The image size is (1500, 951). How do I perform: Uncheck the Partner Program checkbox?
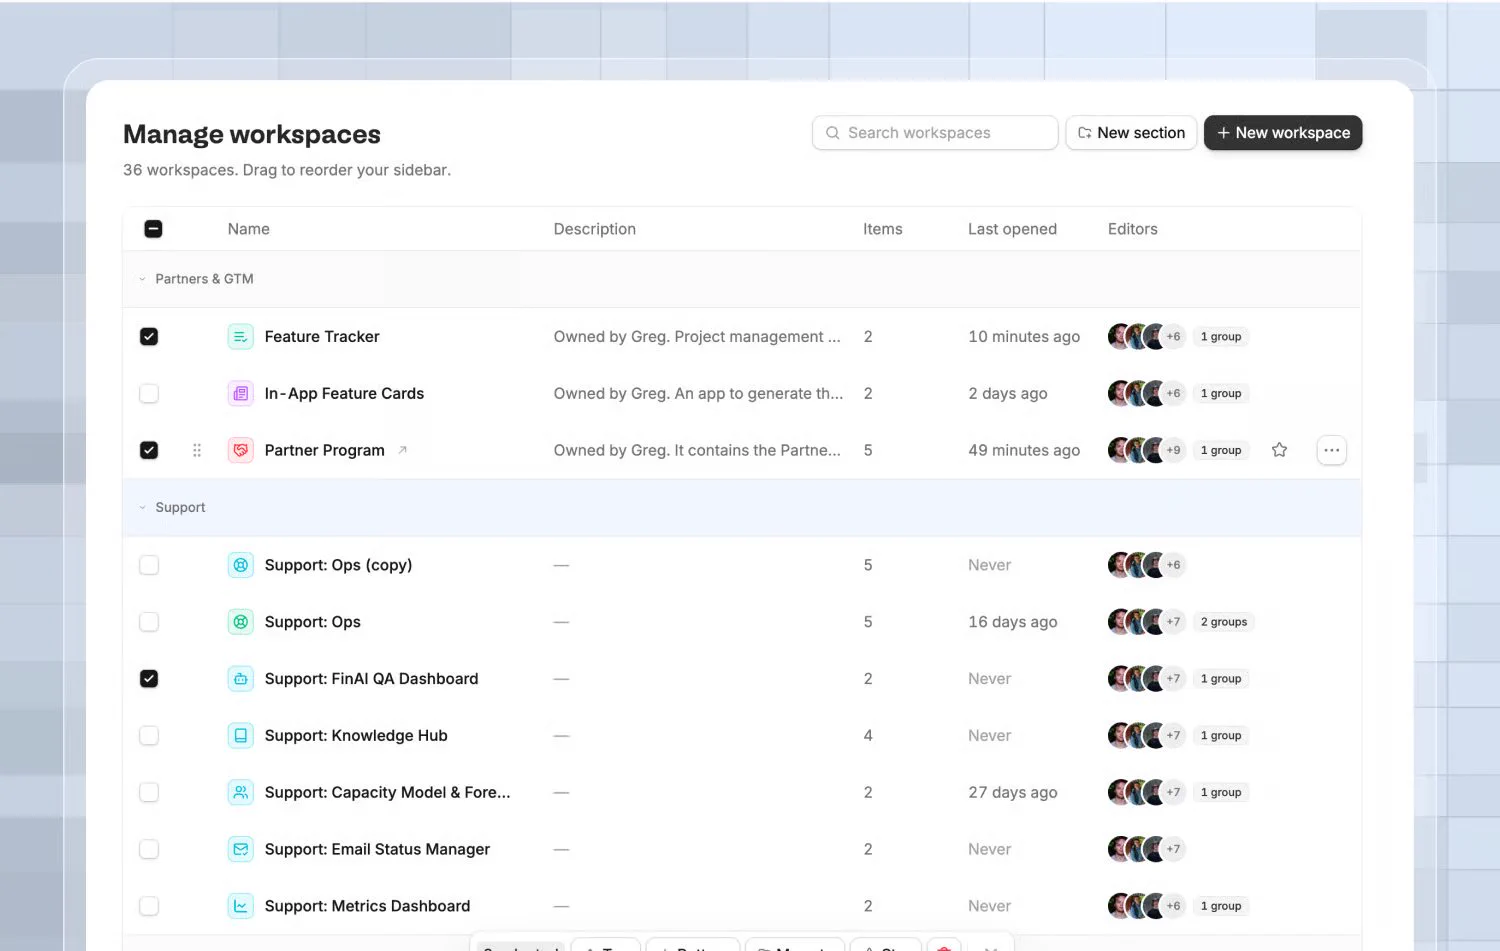pos(149,451)
